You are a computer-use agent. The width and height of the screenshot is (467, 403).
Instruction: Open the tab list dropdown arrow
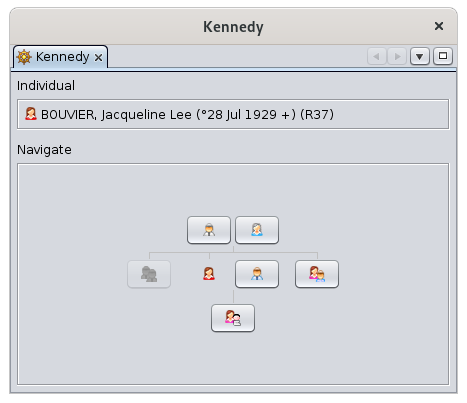[x=420, y=56]
